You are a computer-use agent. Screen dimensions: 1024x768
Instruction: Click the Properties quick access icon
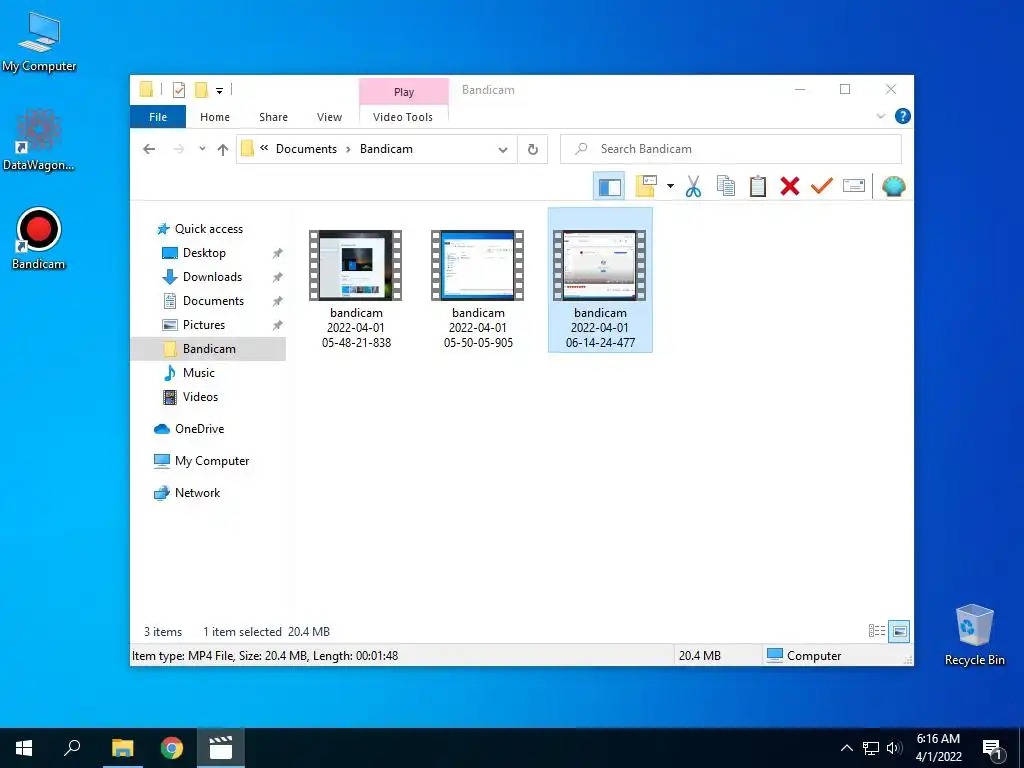coord(178,90)
